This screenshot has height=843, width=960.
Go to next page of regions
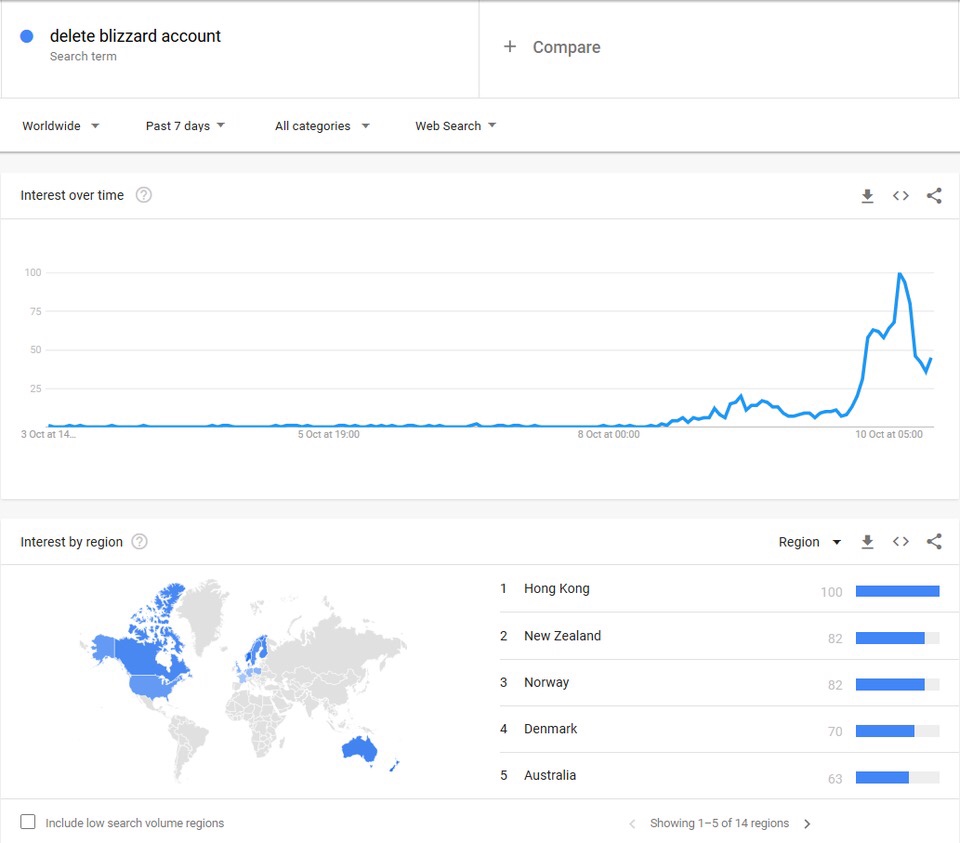click(807, 824)
